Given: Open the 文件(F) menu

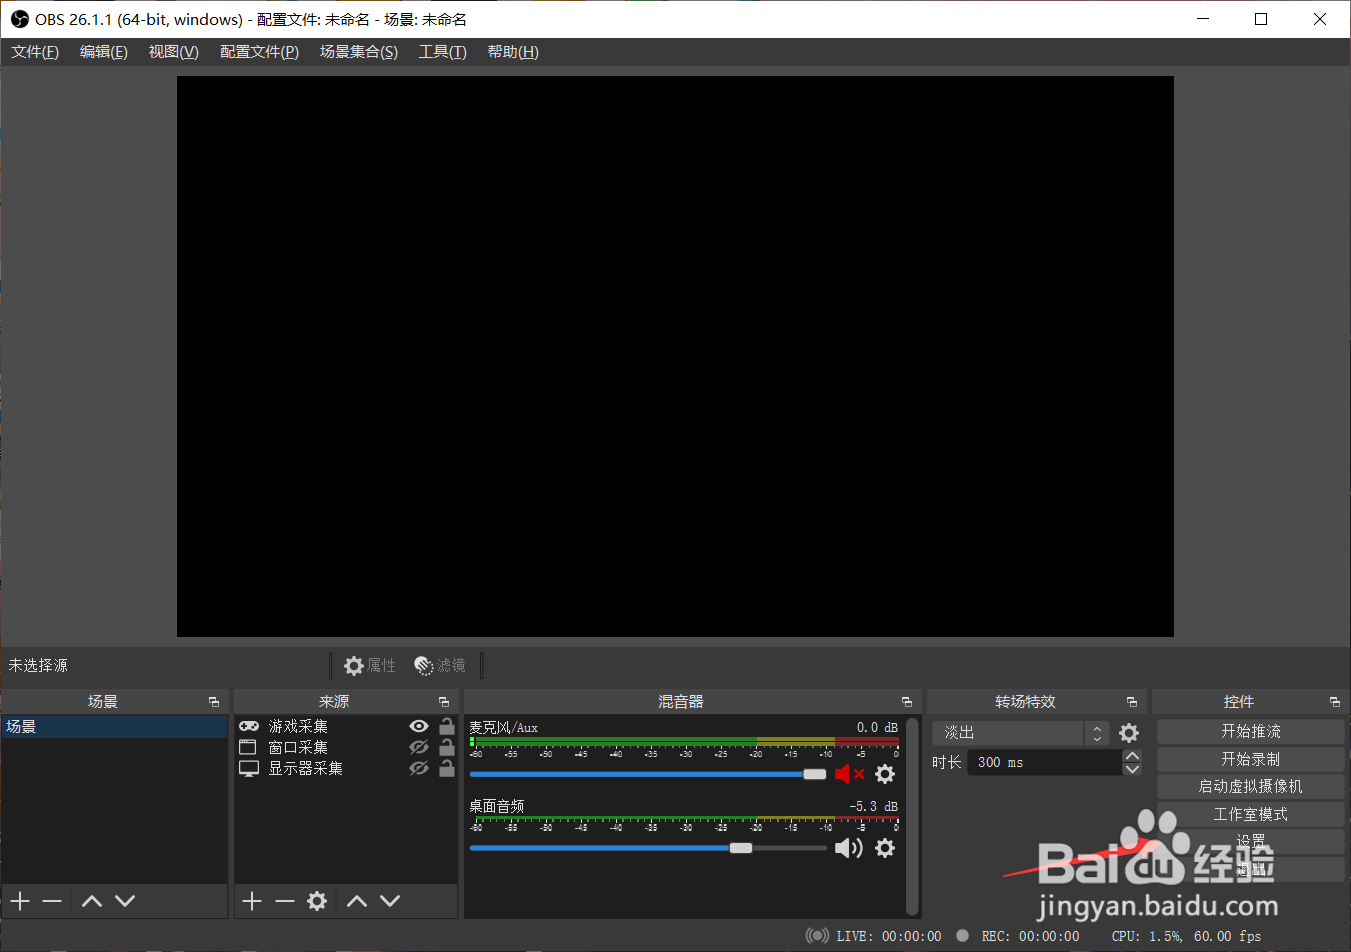Looking at the screenshot, I should tap(35, 52).
